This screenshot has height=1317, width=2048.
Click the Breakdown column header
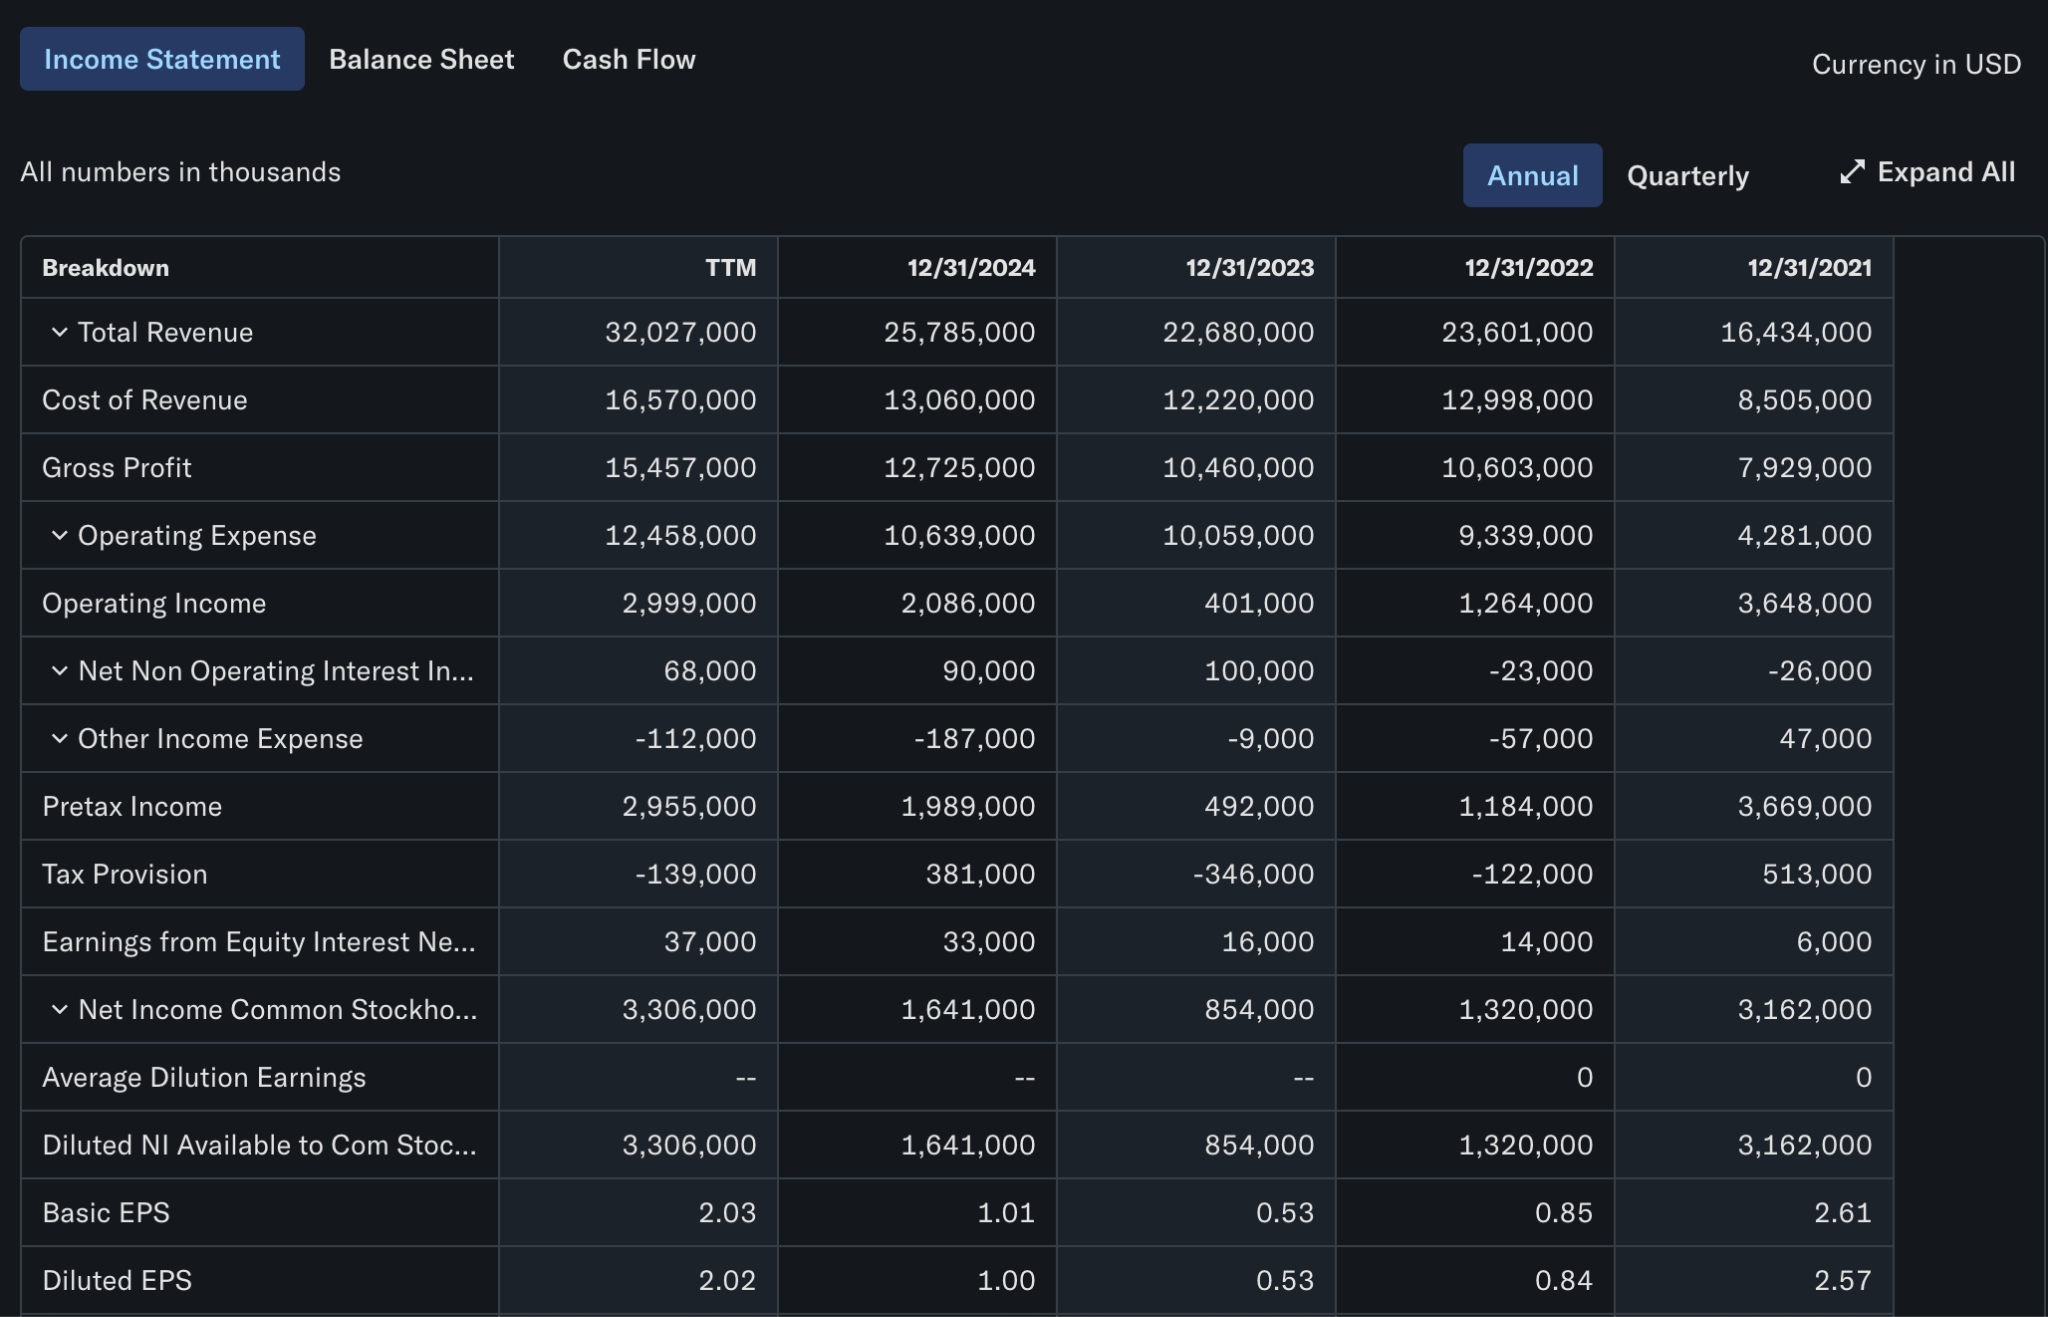105,268
